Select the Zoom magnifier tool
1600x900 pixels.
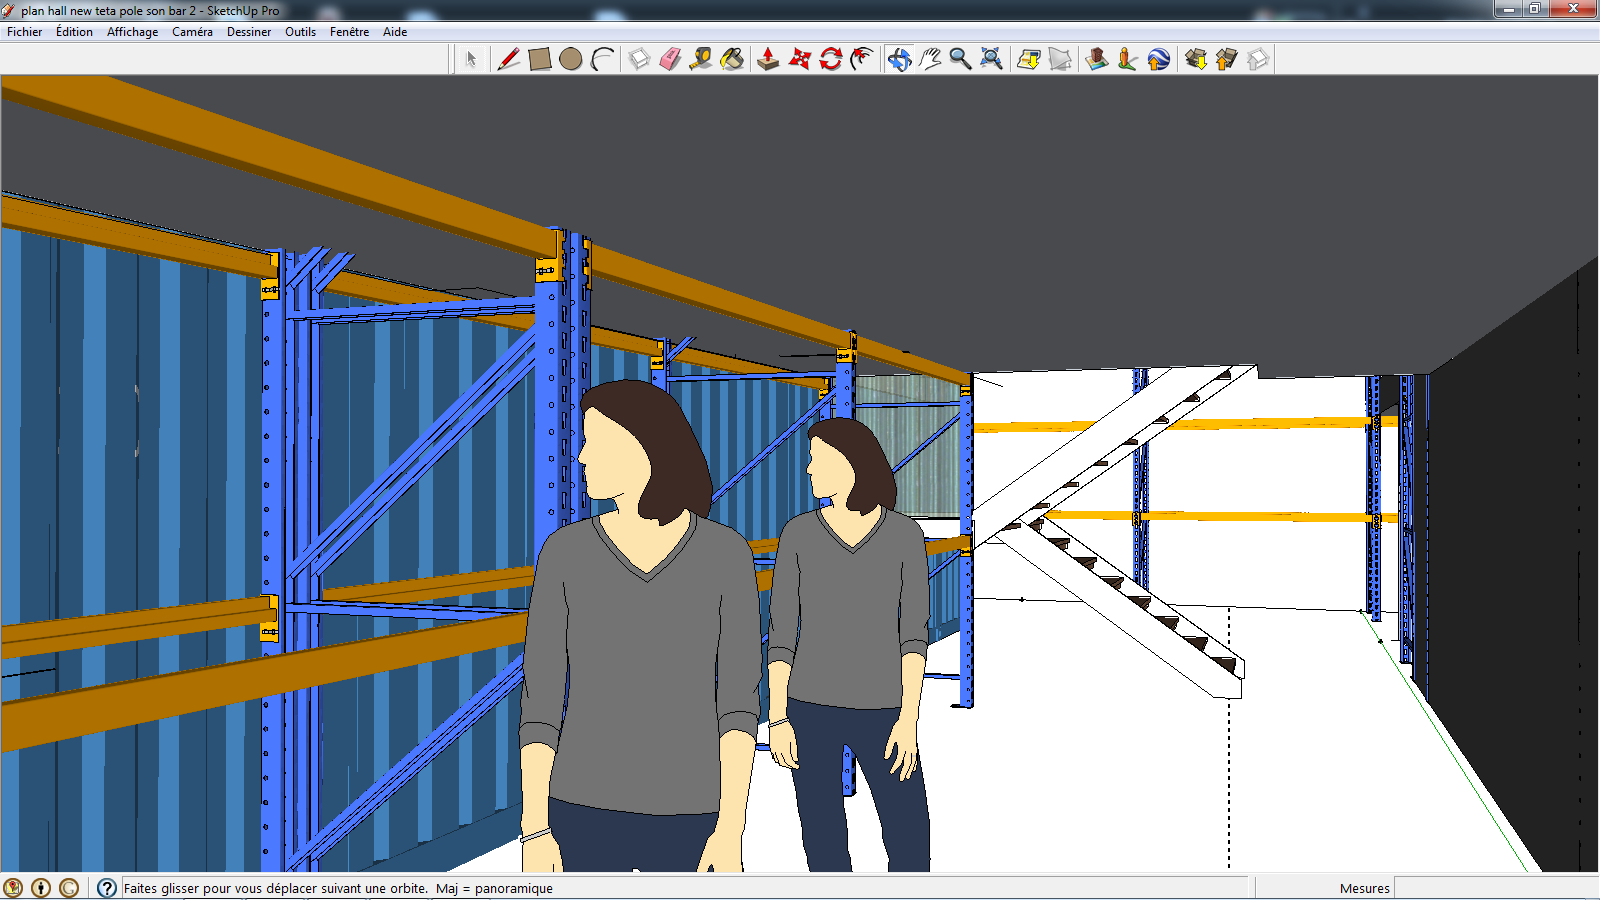coord(960,59)
